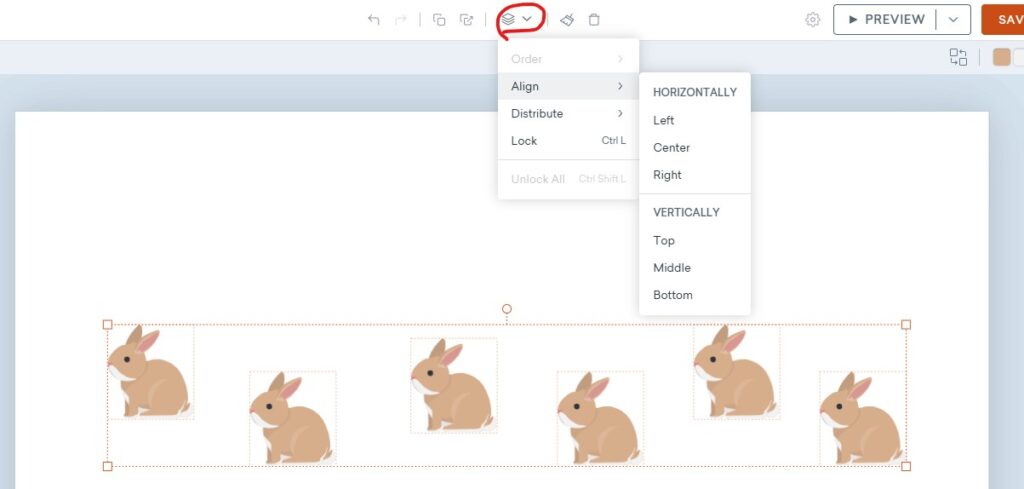Click the paste icon in toolbar
Viewport: 1024px width, 489px height.
[466, 20]
